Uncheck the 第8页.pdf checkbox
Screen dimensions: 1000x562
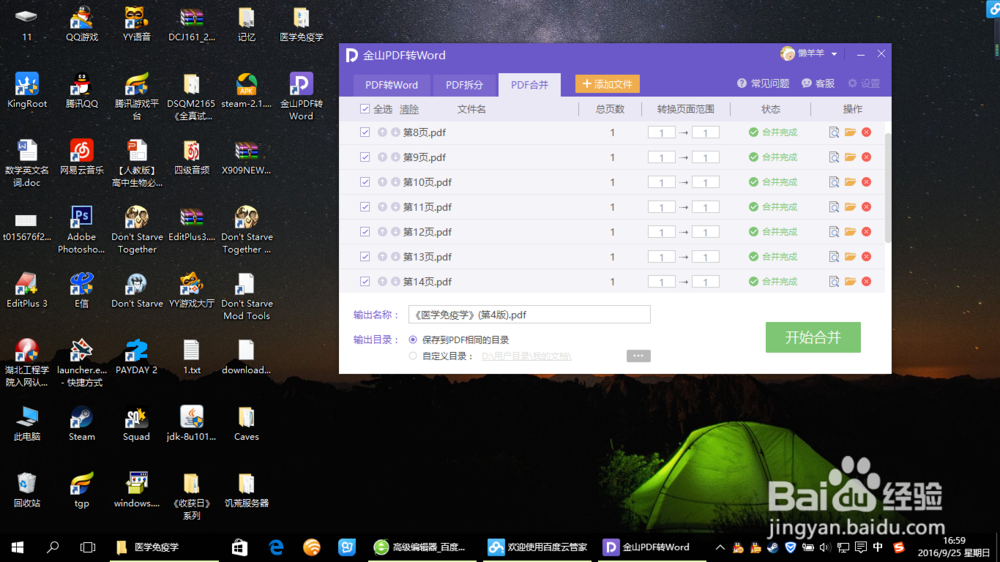pos(365,132)
